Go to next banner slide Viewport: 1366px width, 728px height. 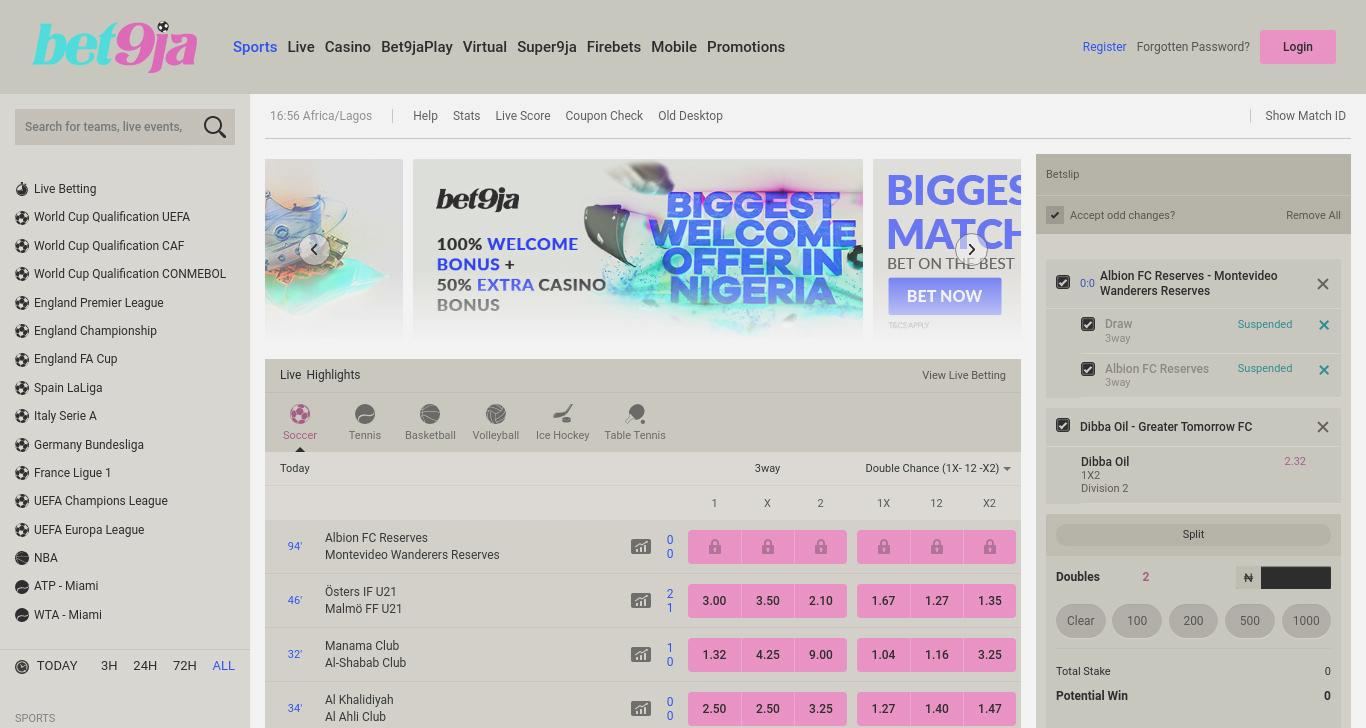point(971,249)
